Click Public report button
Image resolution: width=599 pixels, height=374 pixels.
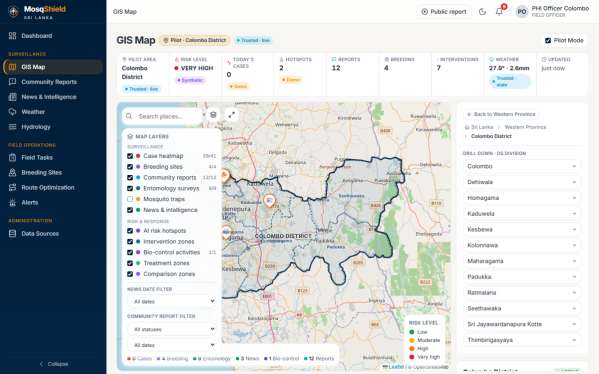pyautogui.click(x=444, y=12)
